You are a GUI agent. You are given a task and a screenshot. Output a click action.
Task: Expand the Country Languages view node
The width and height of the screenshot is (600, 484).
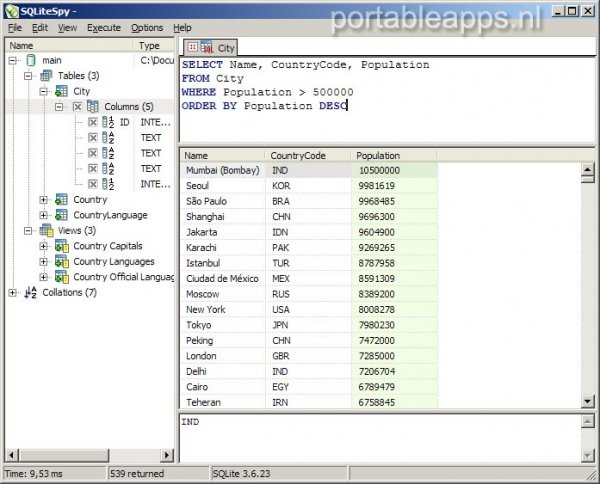[43, 262]
